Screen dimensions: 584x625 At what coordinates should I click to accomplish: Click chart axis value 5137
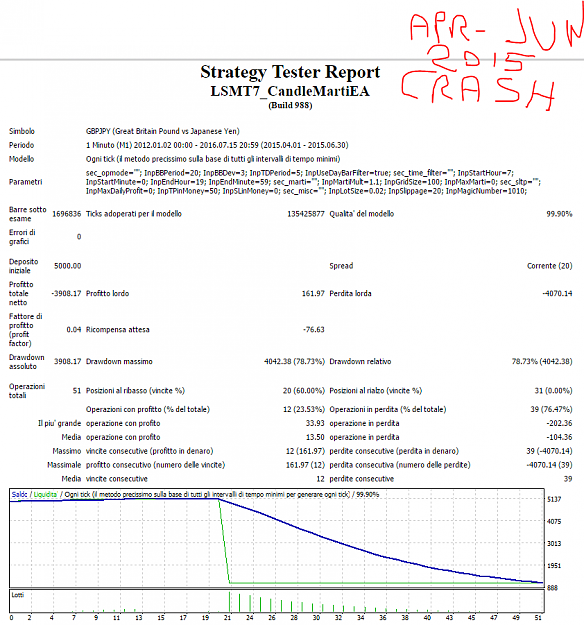[x=554, y=499]
